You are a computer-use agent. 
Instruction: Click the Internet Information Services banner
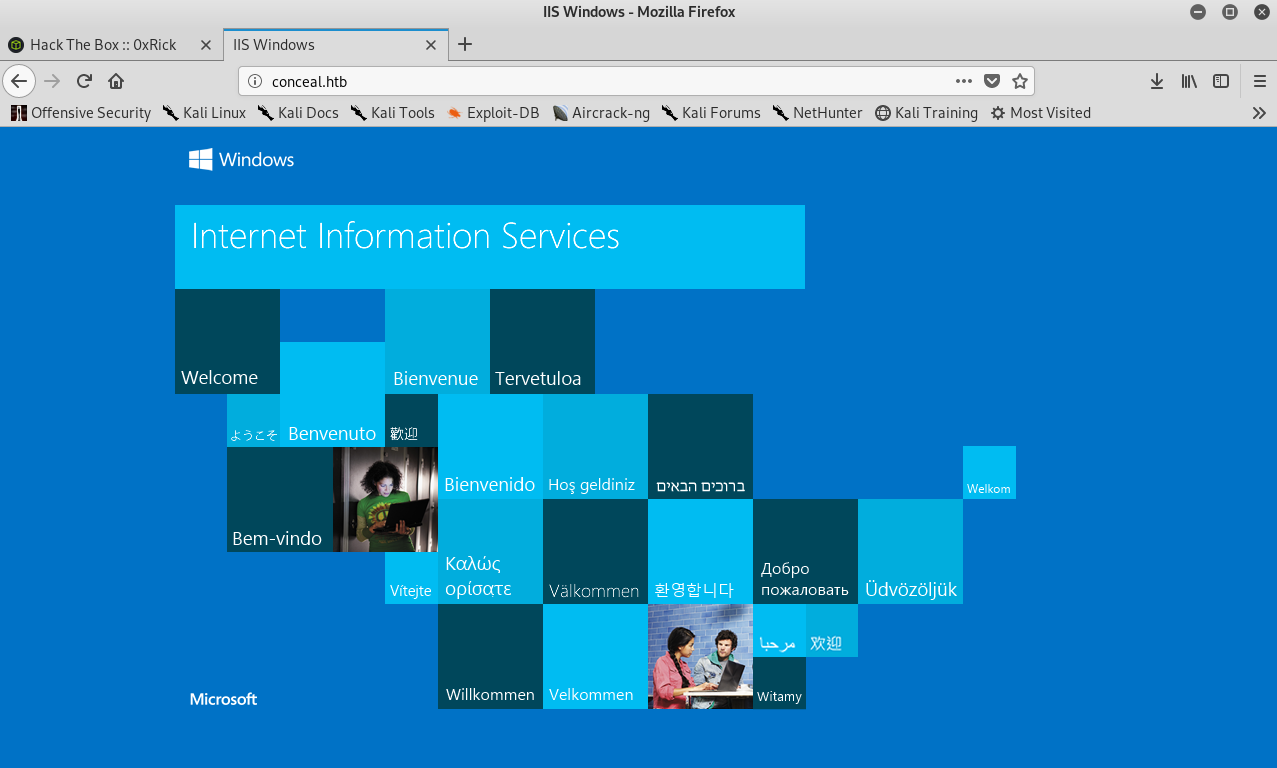tap(489, 246)
